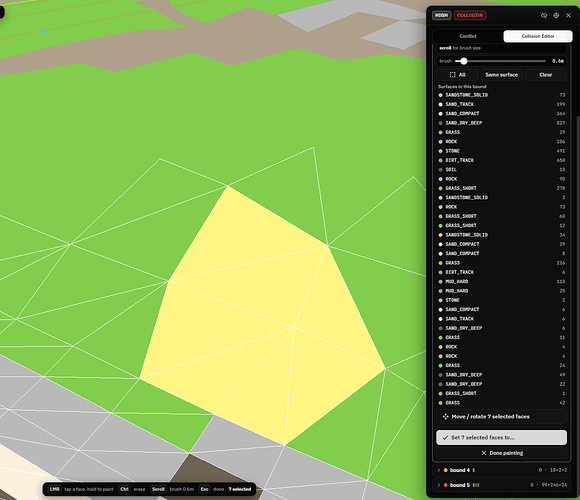Select the Collision Editor tab
This screenshot has height=500, width=580.
point(538,36)
